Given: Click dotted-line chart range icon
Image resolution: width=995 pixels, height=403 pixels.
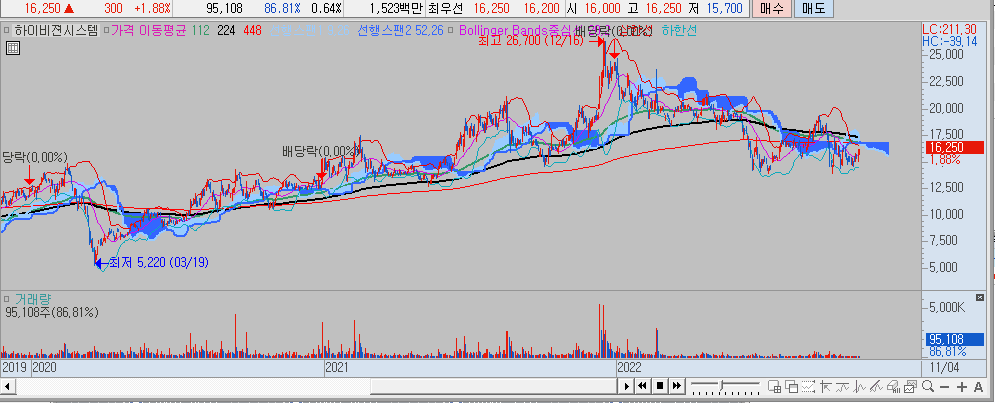Looking at the screenshot, I should click(808, 386).
